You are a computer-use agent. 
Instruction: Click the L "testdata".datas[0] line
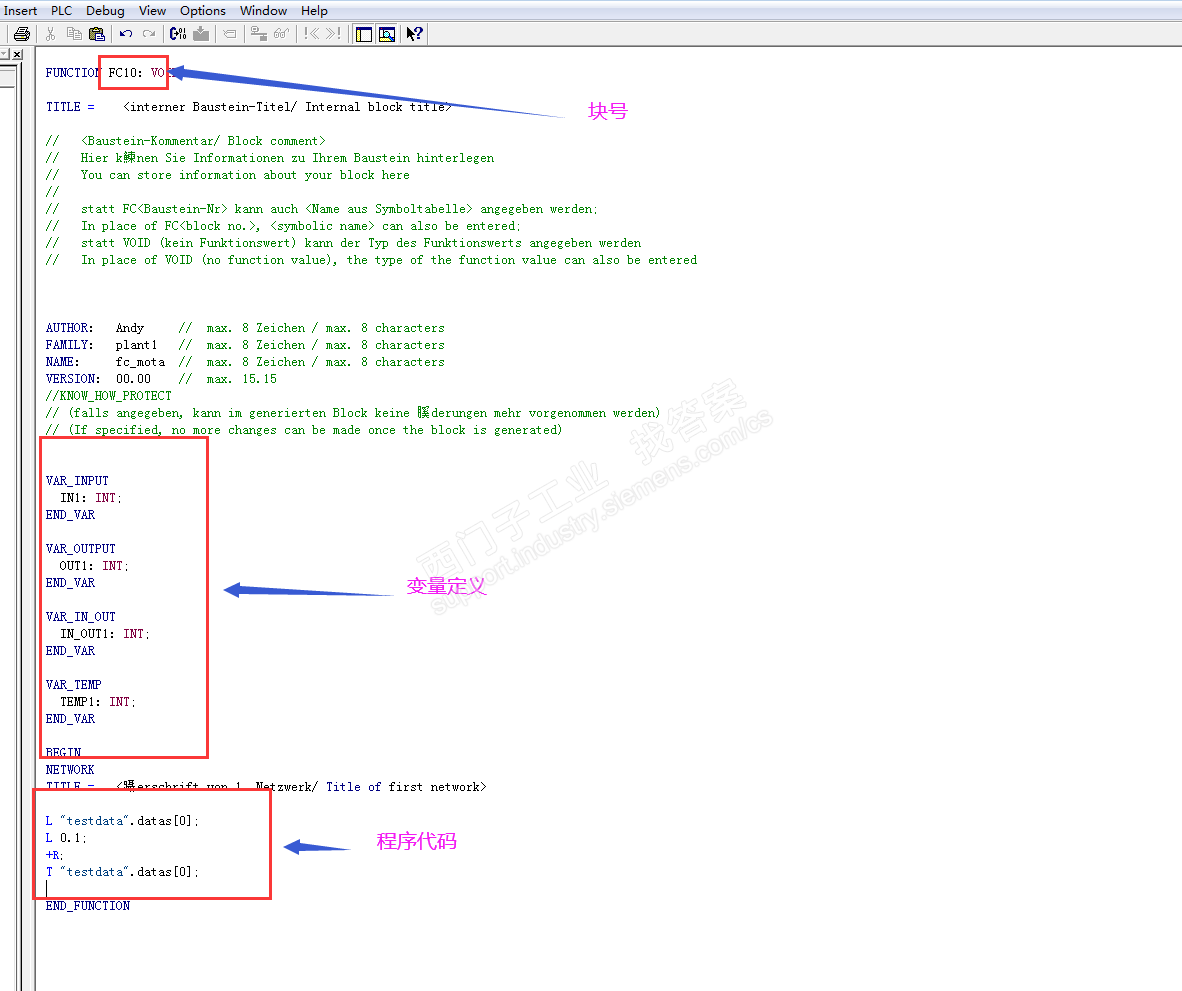122,821
